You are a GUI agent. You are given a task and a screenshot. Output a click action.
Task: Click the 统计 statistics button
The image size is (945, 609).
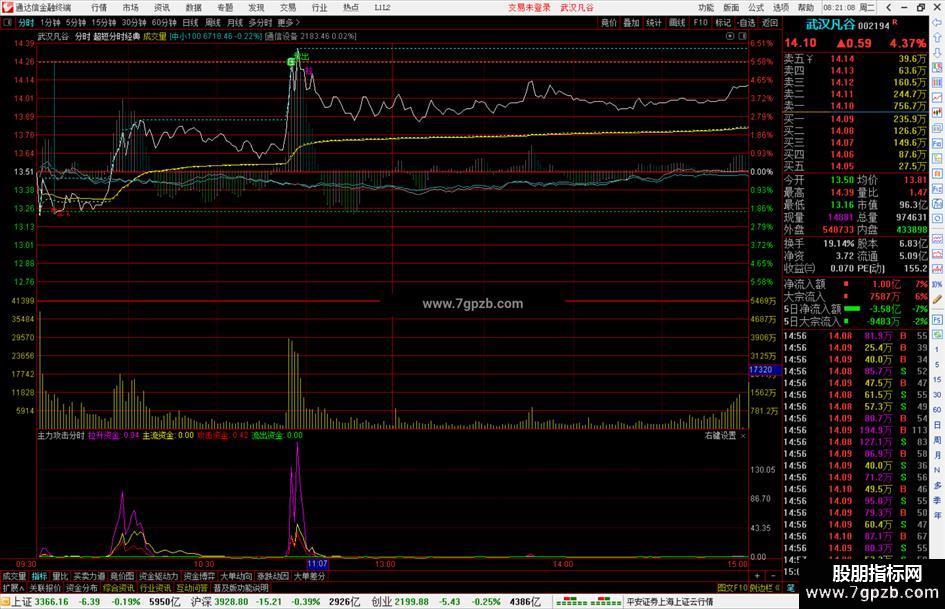(654, 23)
